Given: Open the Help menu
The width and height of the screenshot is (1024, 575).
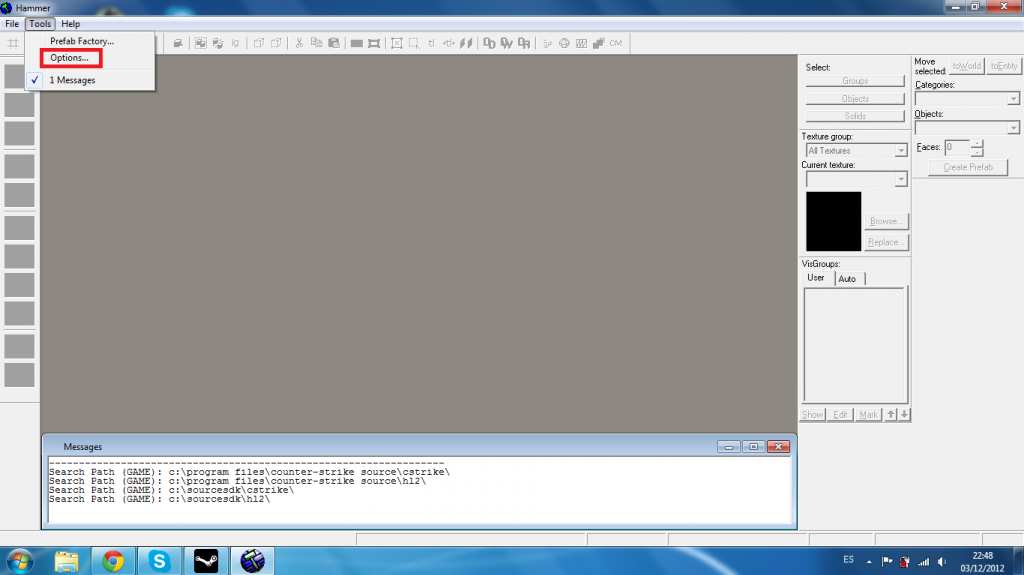Looking at the screenshot, I should tap(71, 24).
